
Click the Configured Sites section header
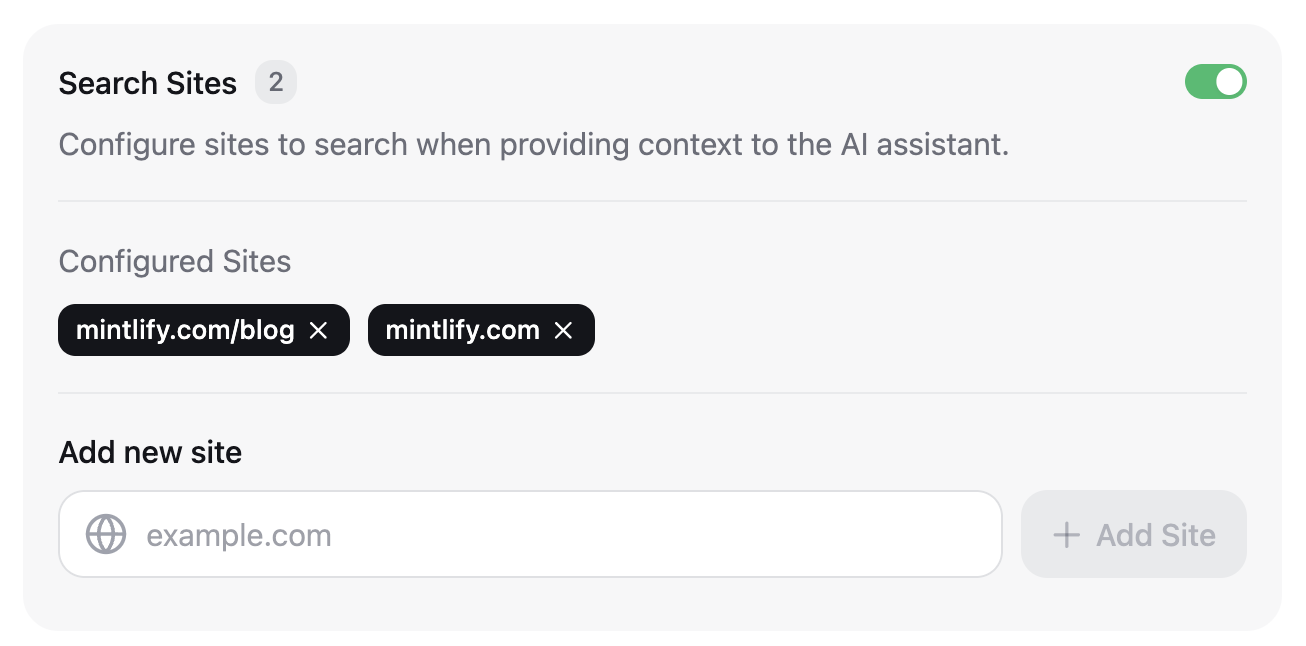click(x=175, y=262)
